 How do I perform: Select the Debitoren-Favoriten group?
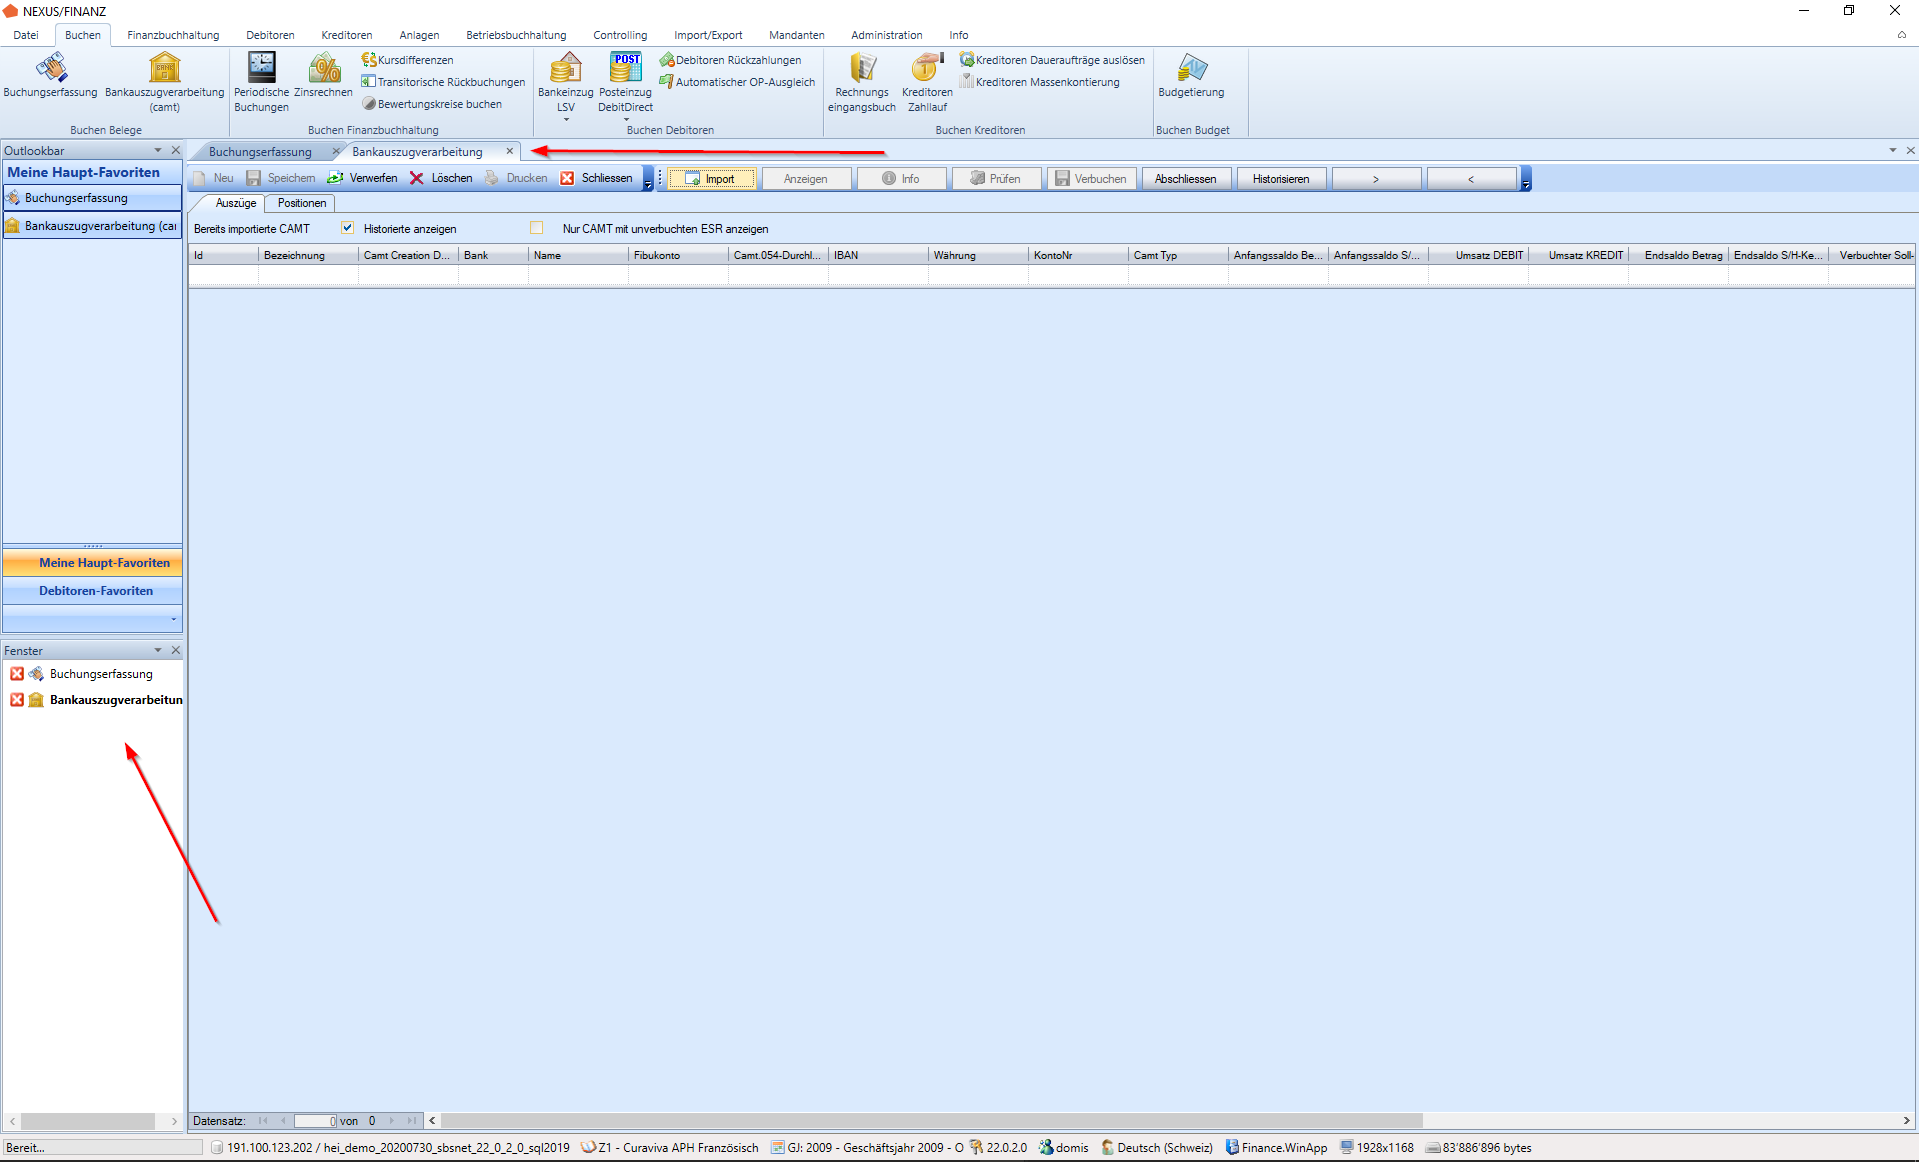(93, 591)
